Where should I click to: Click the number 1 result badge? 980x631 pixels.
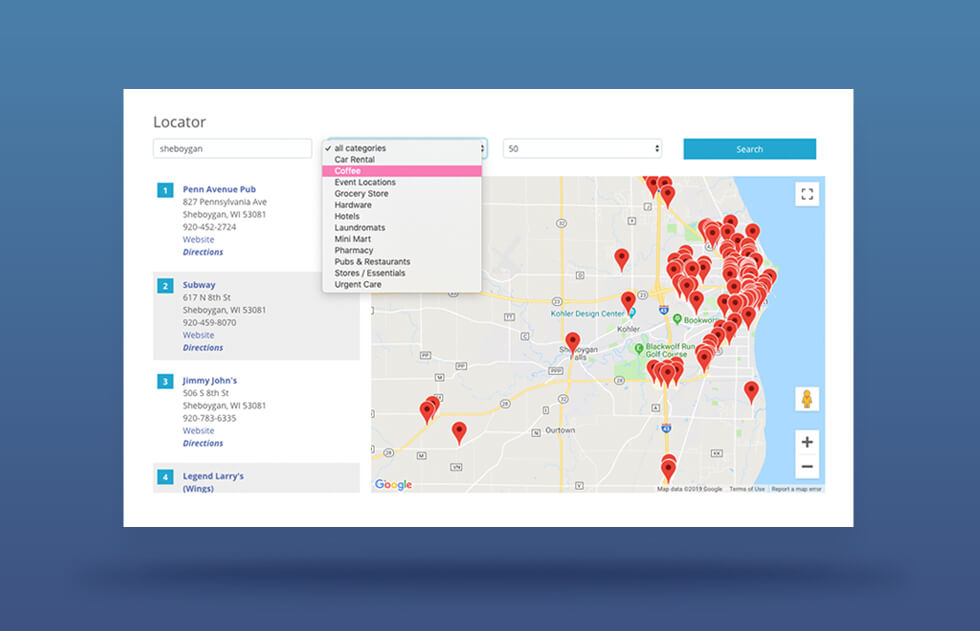165,190
